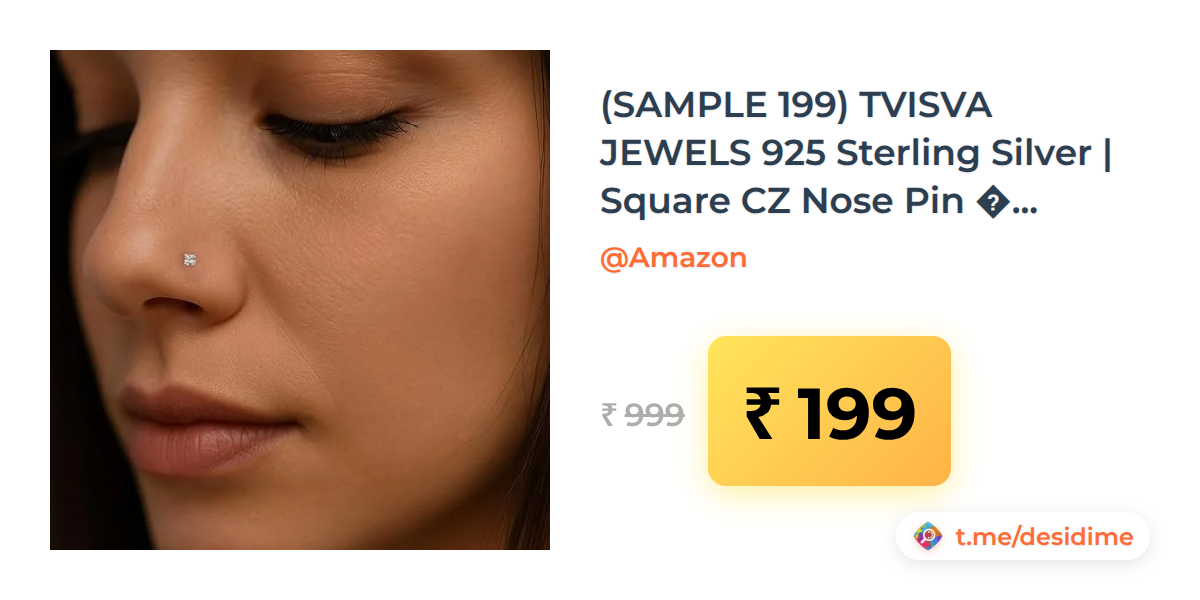Click the woman's closed eye in photo

340,128
